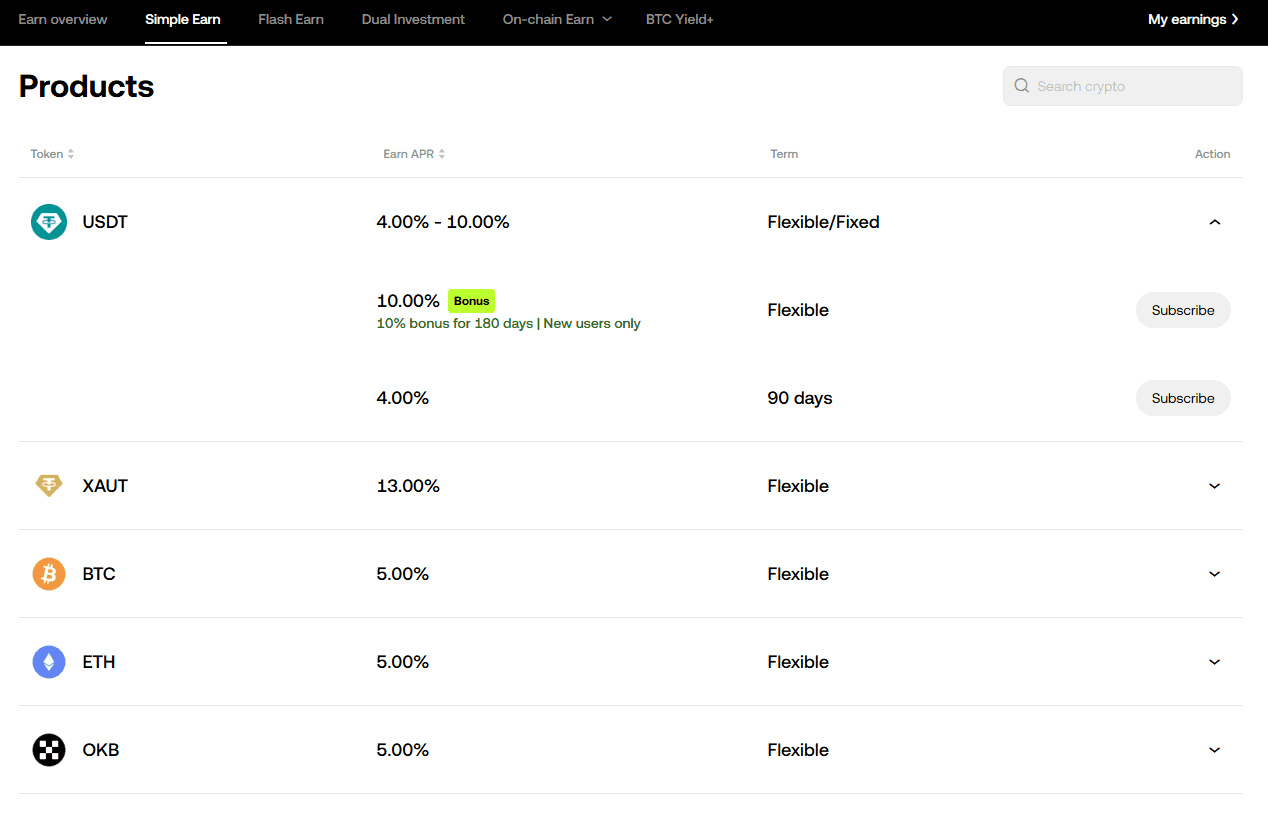
Task: Click the XAUT gold token icon
Action: tap(49, 486)
